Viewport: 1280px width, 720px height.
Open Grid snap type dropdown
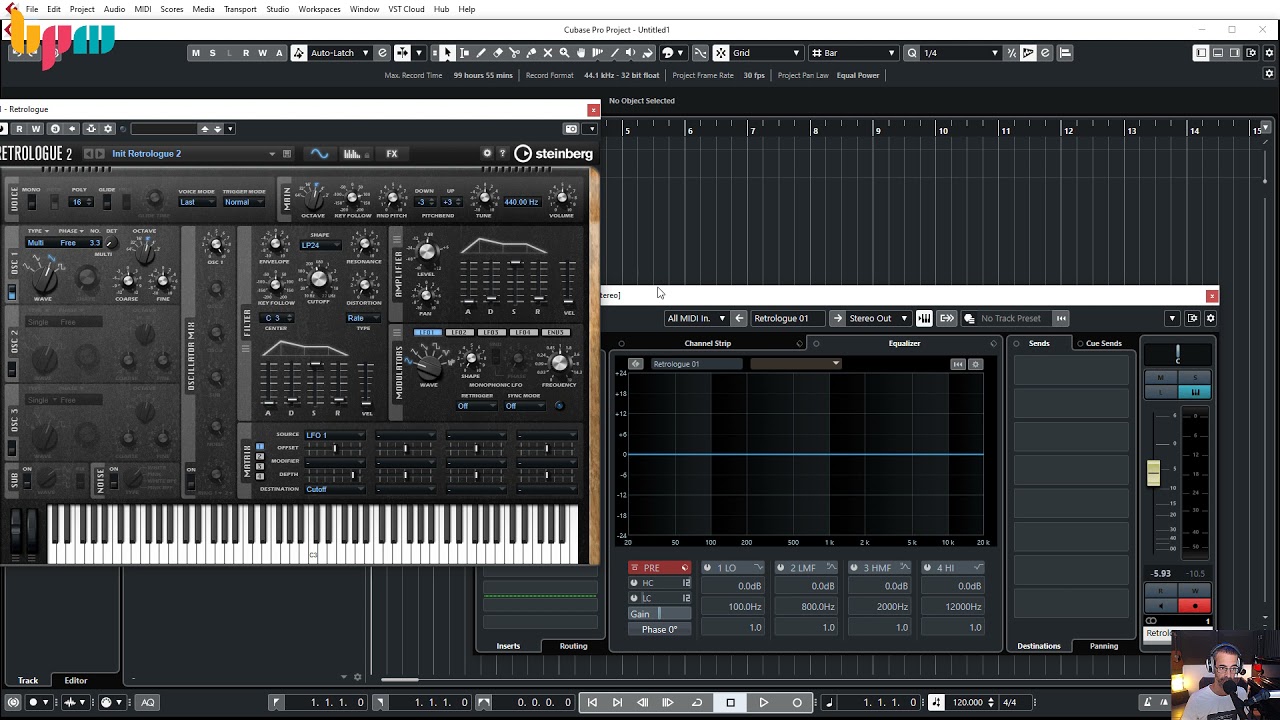[x=767, y=53]
